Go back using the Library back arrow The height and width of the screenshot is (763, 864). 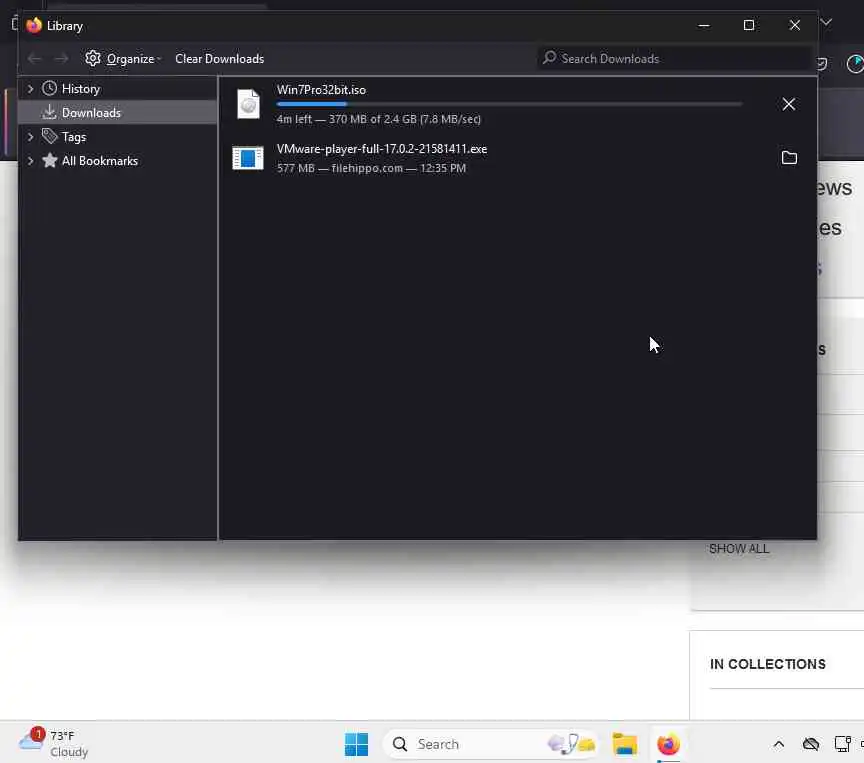[x=34, y=58]
